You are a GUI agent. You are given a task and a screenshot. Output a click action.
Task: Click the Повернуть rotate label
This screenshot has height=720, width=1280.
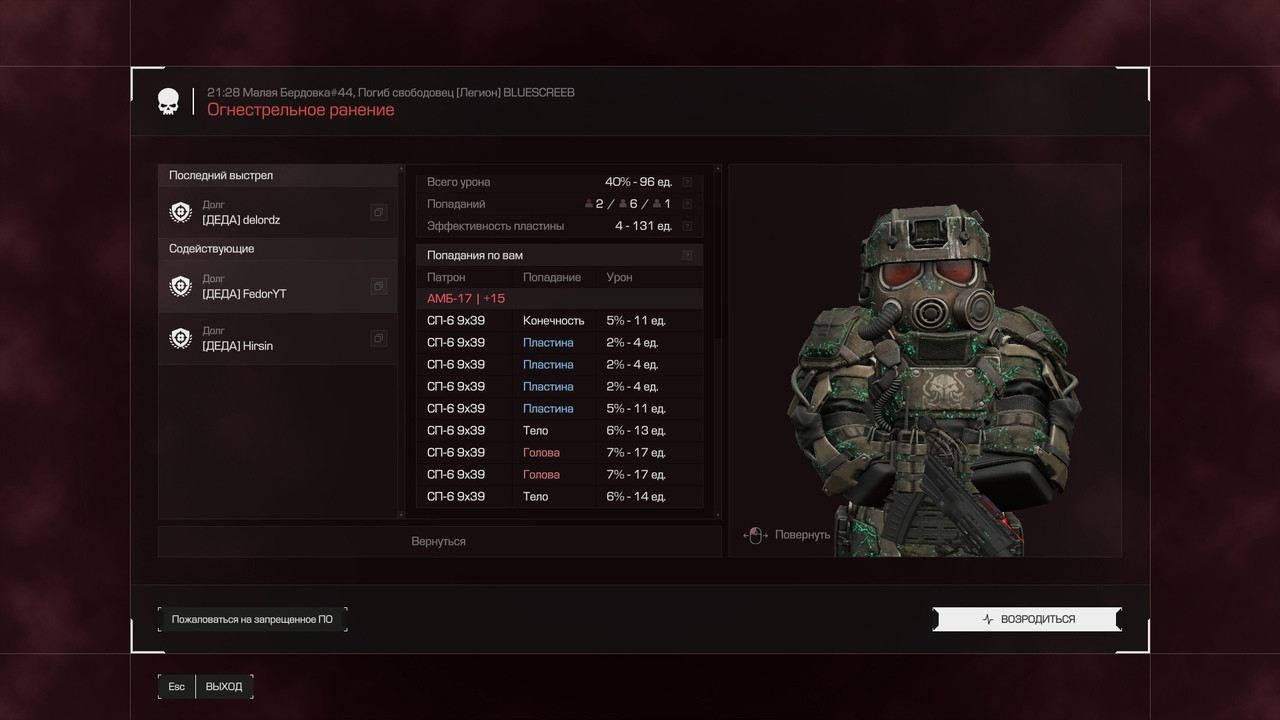point(803,535)
